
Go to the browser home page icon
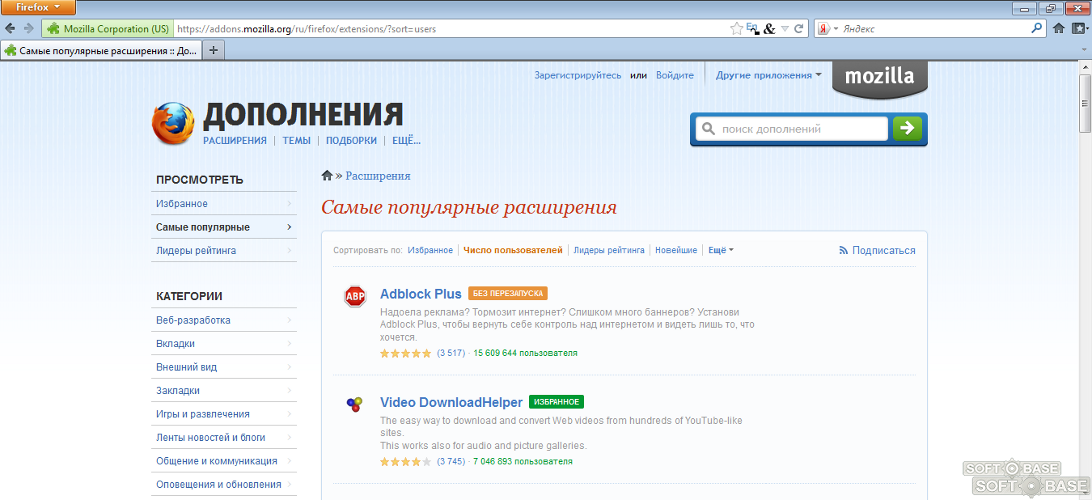1059,29
